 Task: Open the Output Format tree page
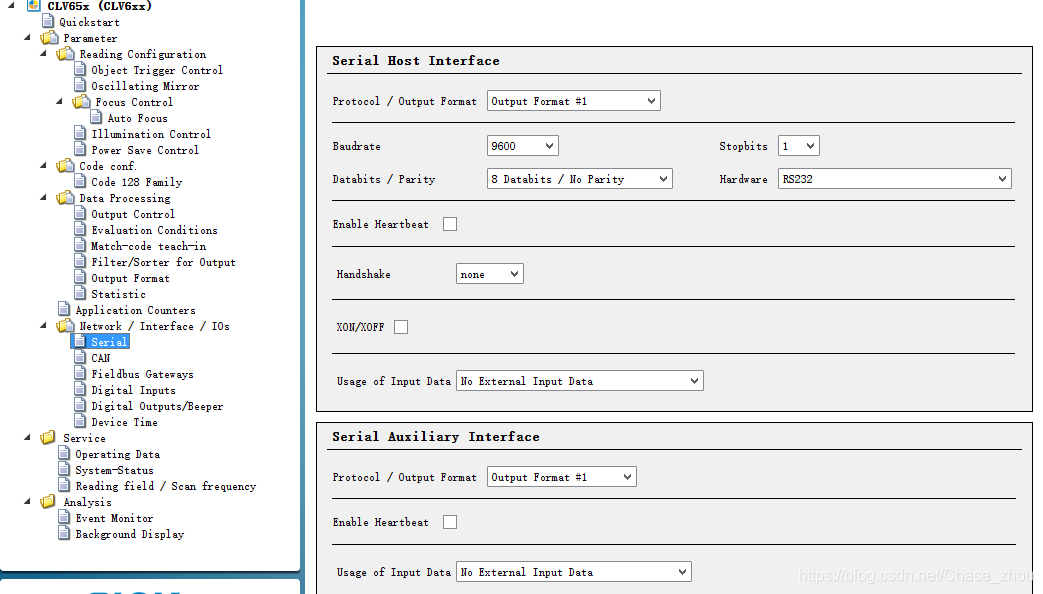click(x=130, y=278)
